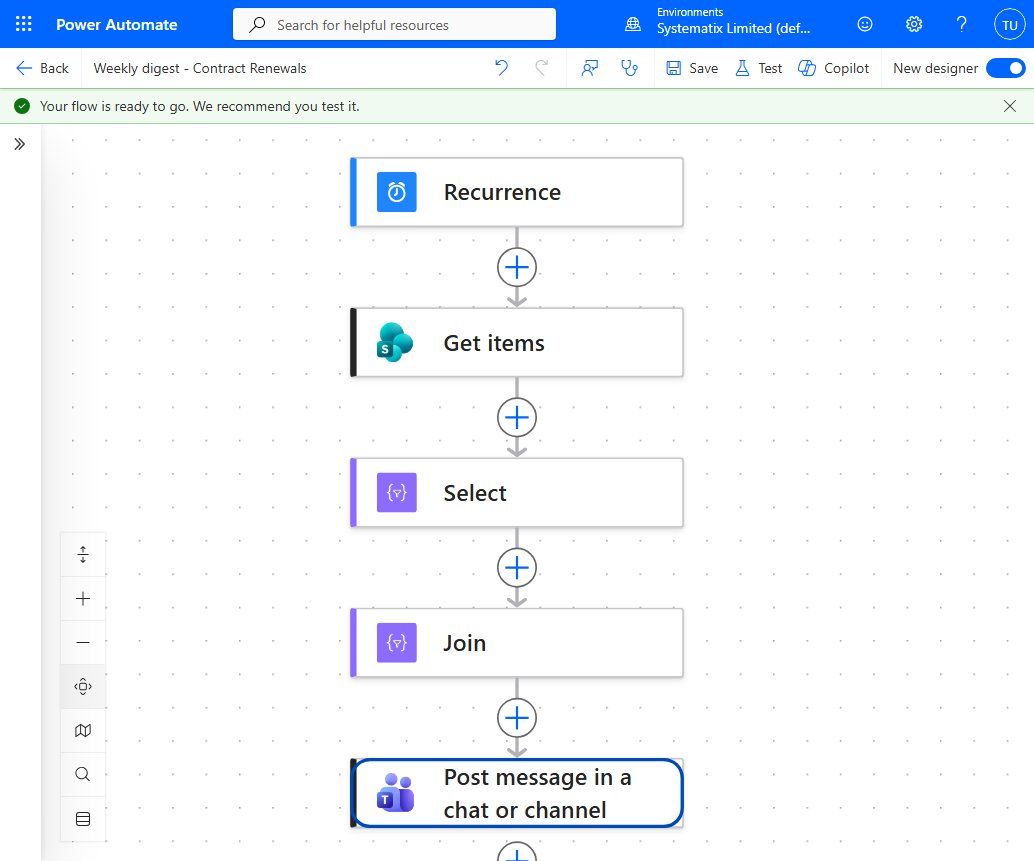Click the data operation icon on Select
The height and width of the screenshot is (861, 1034).
[x=396, y=492]
